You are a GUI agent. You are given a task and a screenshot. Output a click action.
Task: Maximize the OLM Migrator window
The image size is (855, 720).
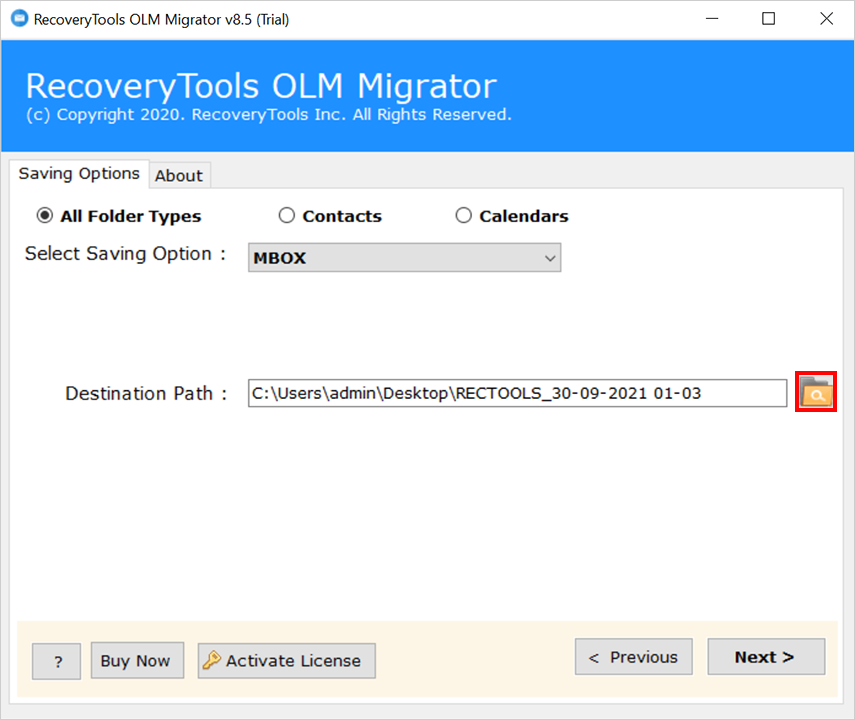pos(768,19)
